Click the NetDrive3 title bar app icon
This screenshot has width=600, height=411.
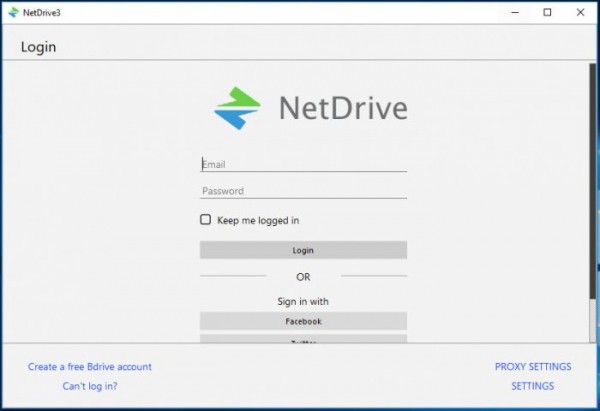pos(13,13)
